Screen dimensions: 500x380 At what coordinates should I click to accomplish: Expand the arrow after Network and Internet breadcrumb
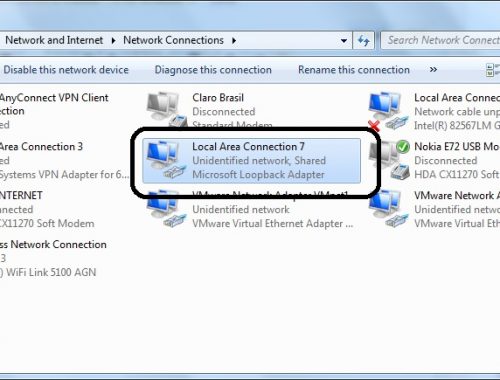113,41
